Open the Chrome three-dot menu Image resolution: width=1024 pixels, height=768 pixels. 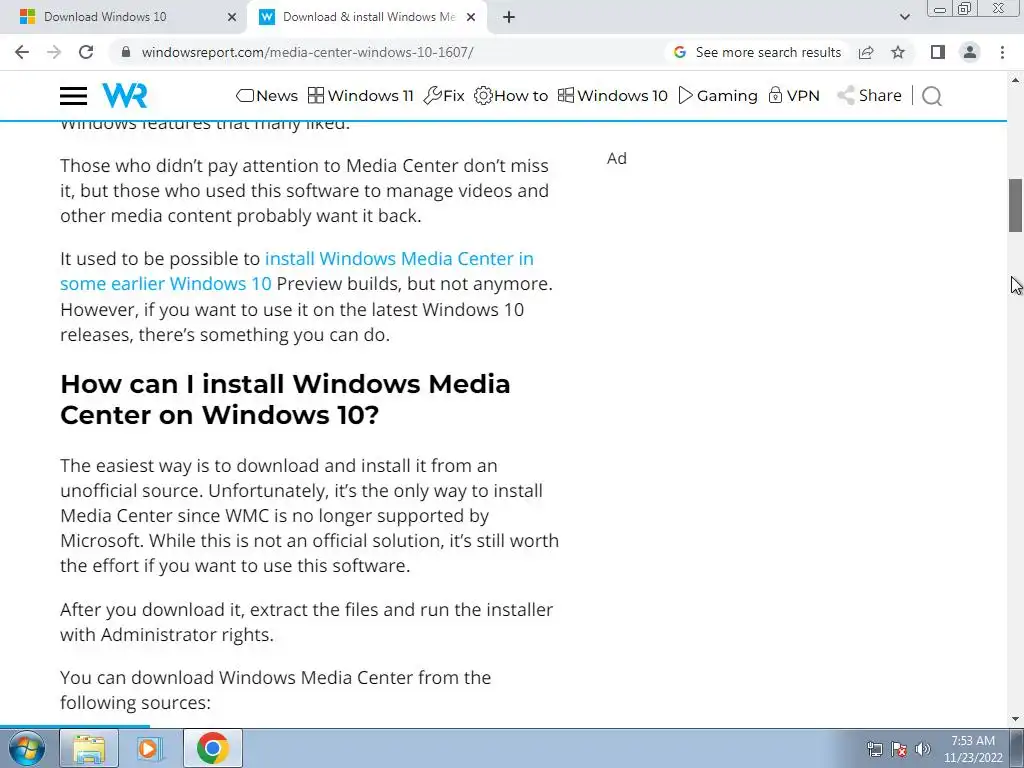[1002, 52]
